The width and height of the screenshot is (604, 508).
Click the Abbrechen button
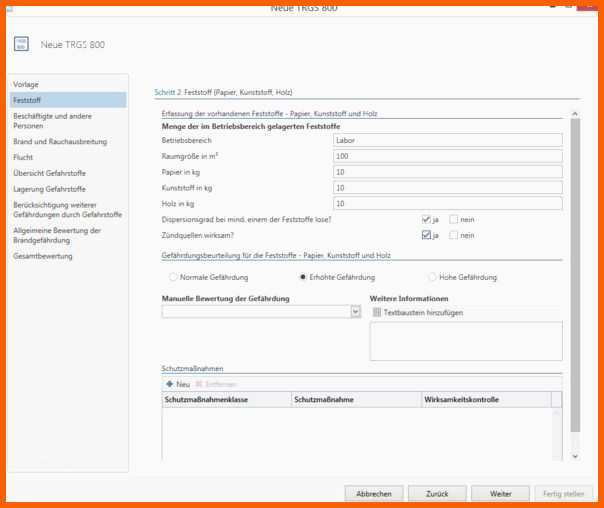pos(374,494)
